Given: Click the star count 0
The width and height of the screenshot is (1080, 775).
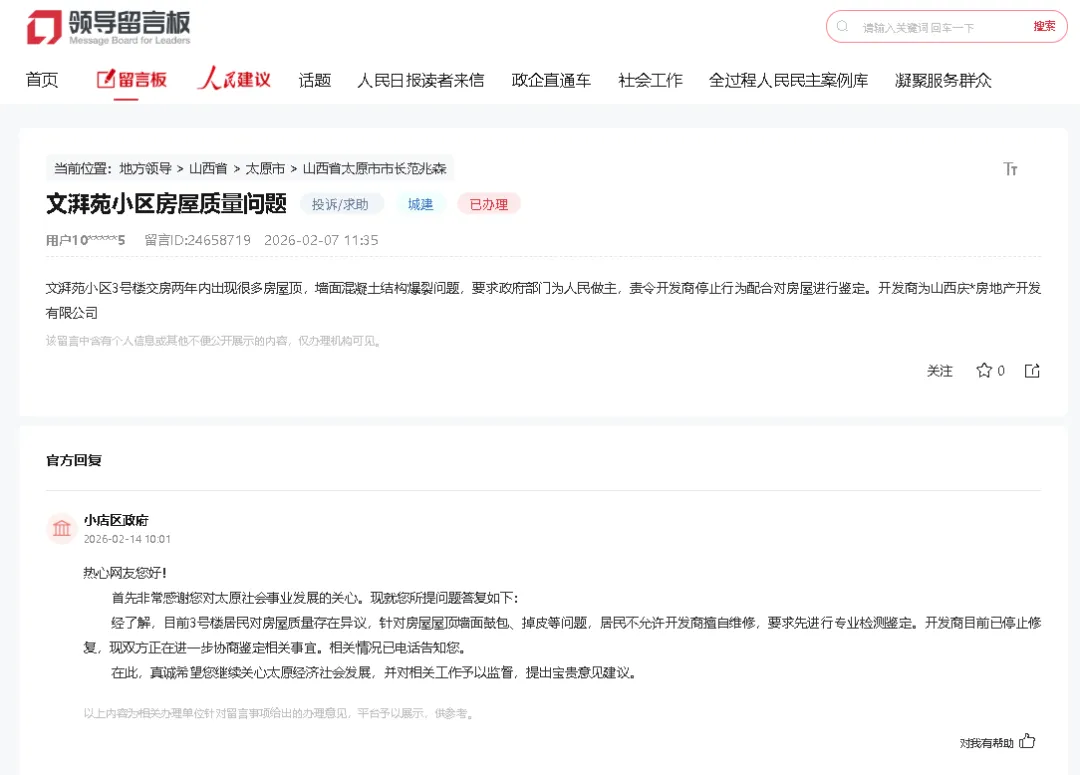Looking at the screenshot, I should [1001, 371].
